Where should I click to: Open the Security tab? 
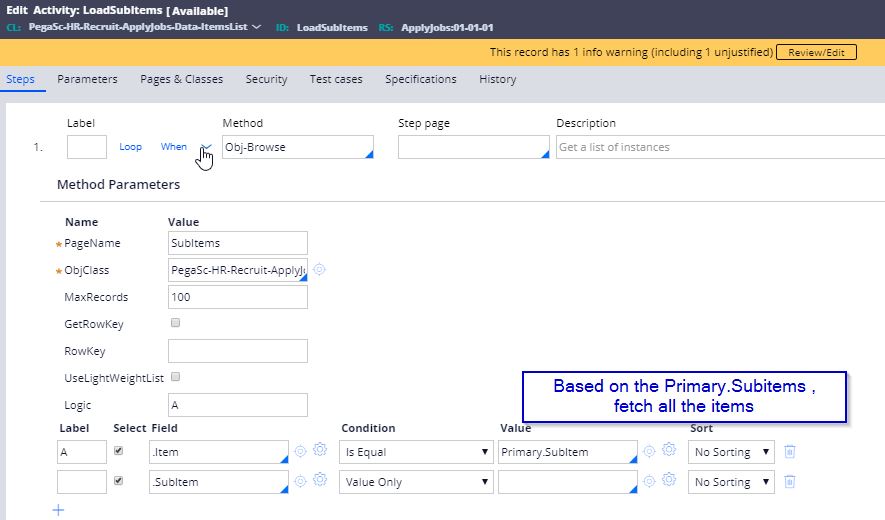[266, 79]
